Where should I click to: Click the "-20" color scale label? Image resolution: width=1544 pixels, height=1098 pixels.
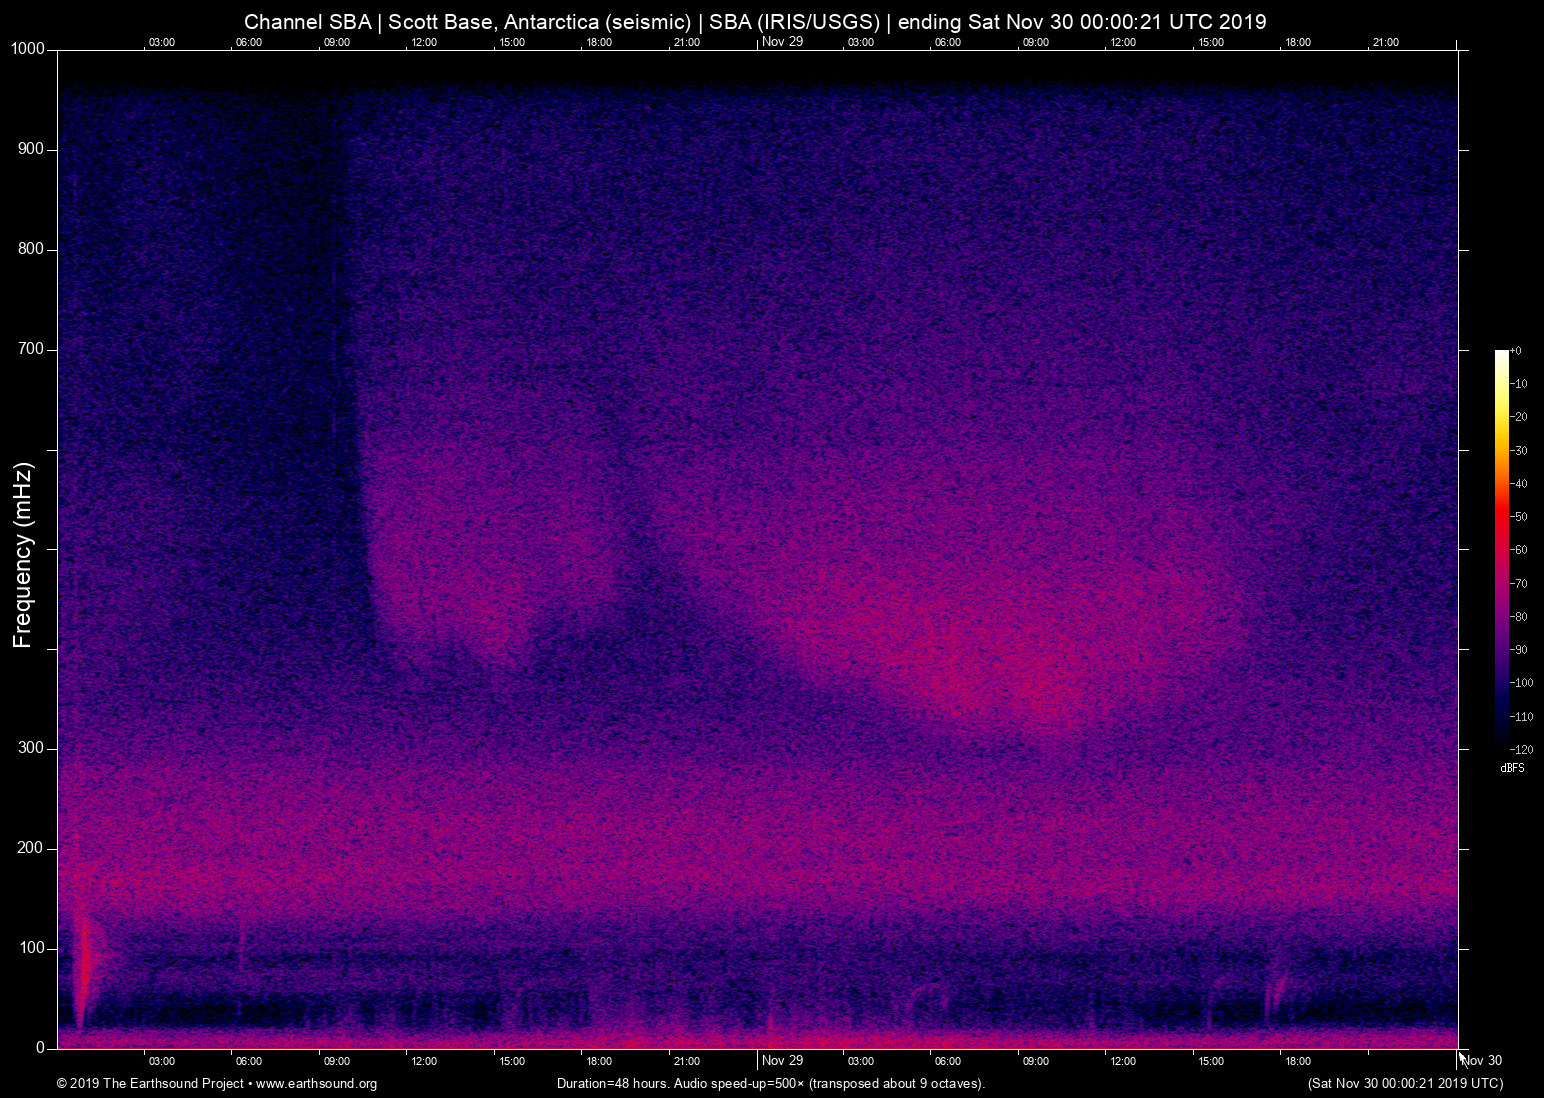point(1519,417)
